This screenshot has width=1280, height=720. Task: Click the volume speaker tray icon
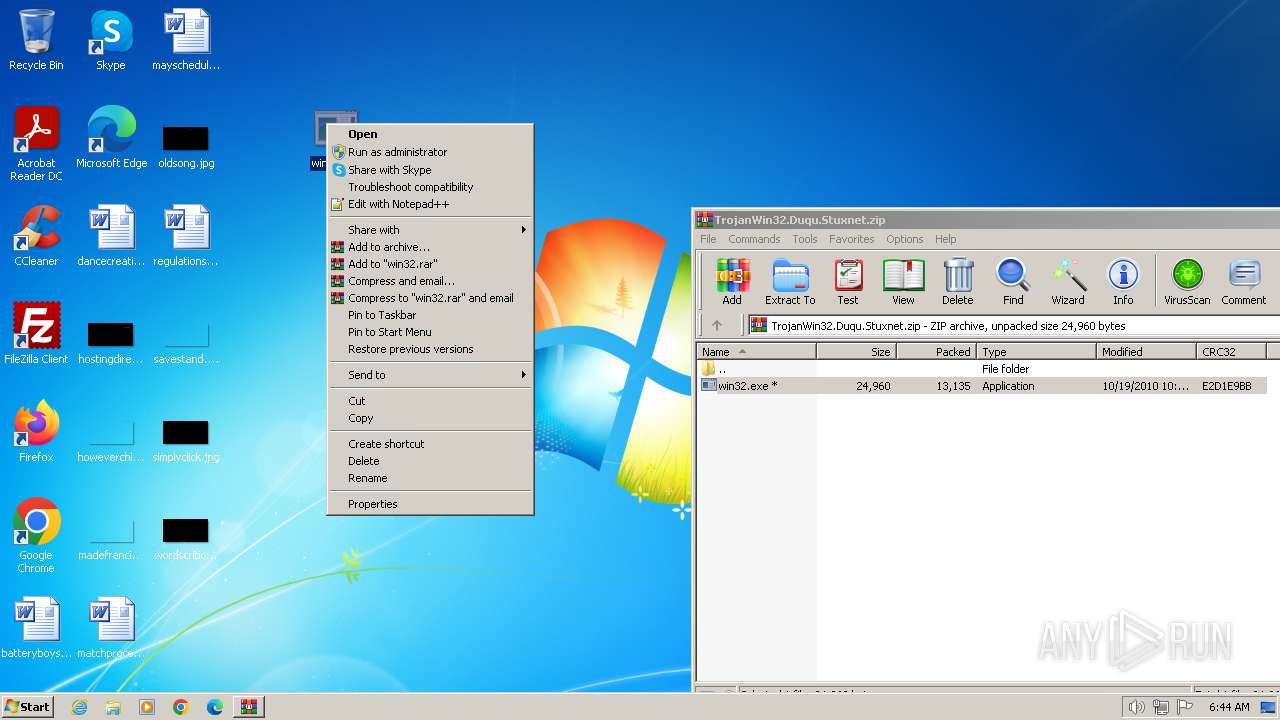pos(1136,707)
